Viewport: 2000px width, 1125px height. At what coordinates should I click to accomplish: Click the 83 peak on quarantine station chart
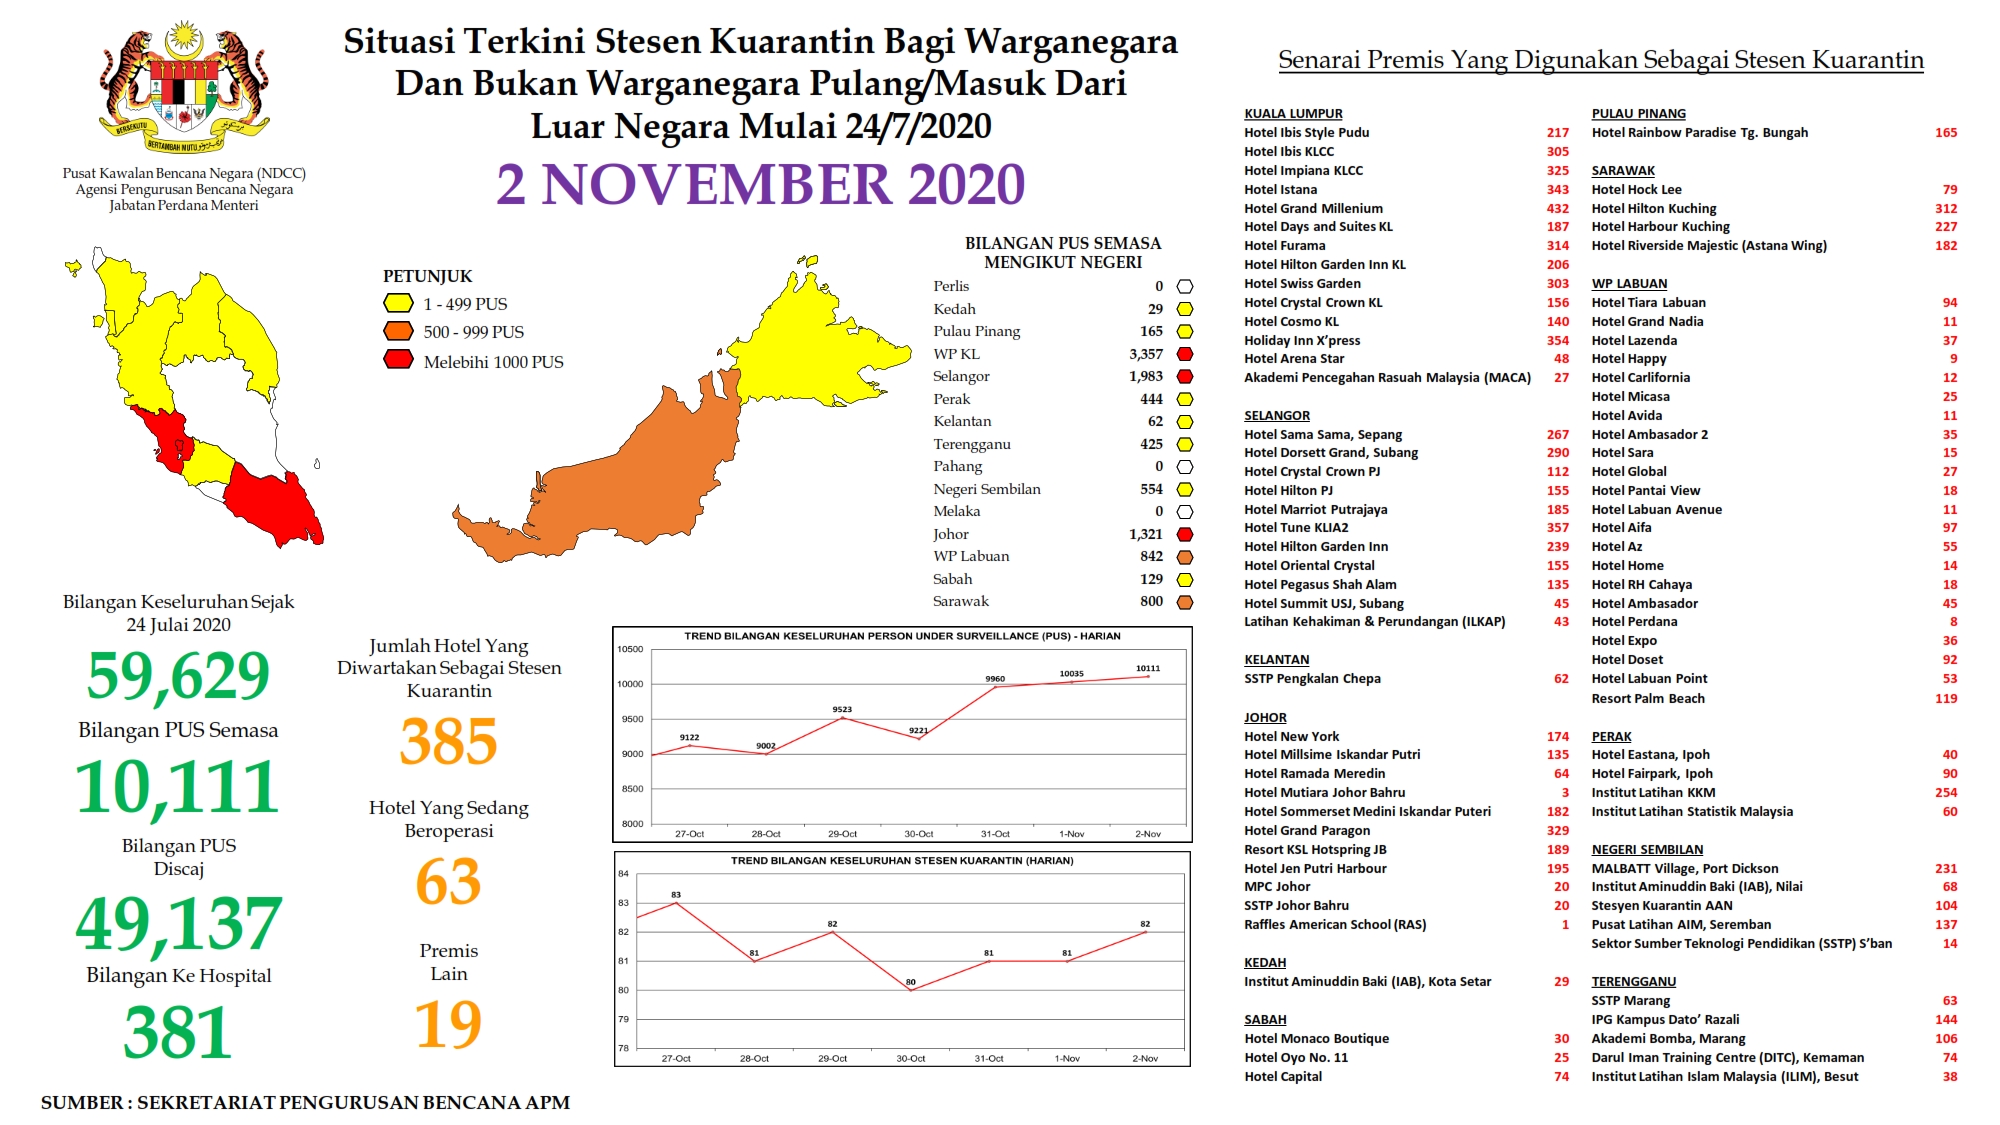point(676,903)
